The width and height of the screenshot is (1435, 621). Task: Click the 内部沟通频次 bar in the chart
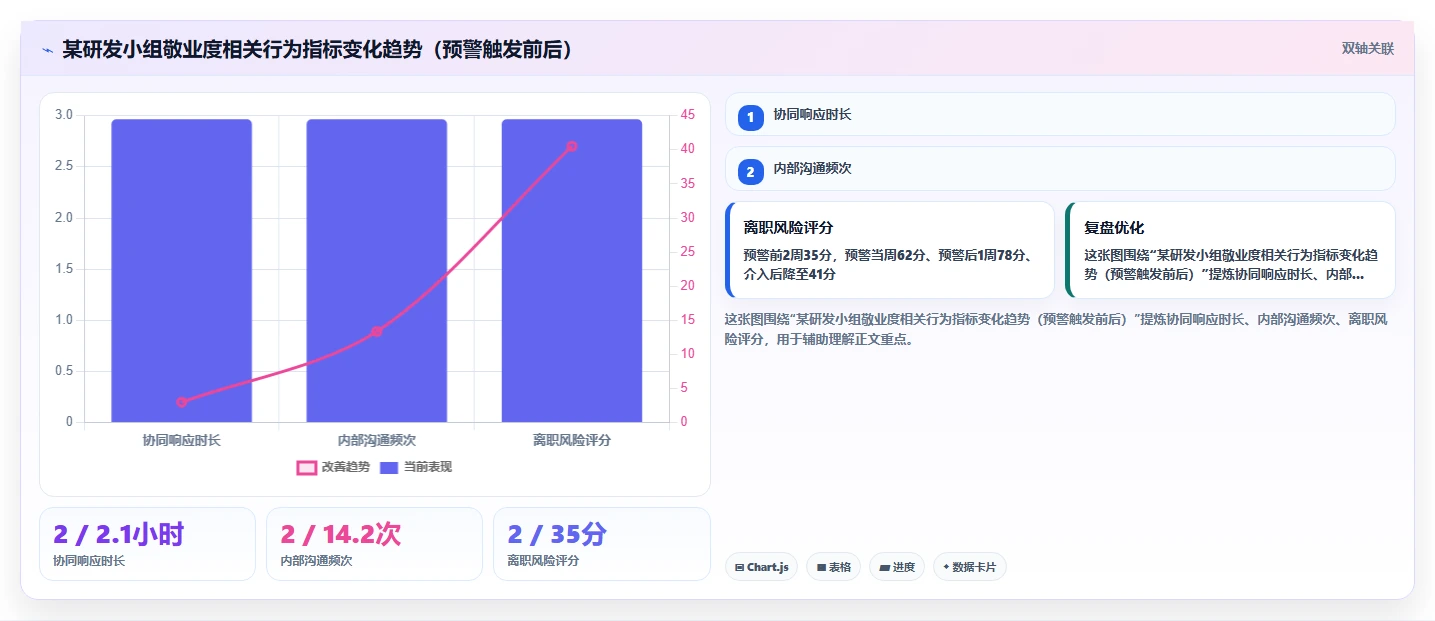tap(376, 270)
